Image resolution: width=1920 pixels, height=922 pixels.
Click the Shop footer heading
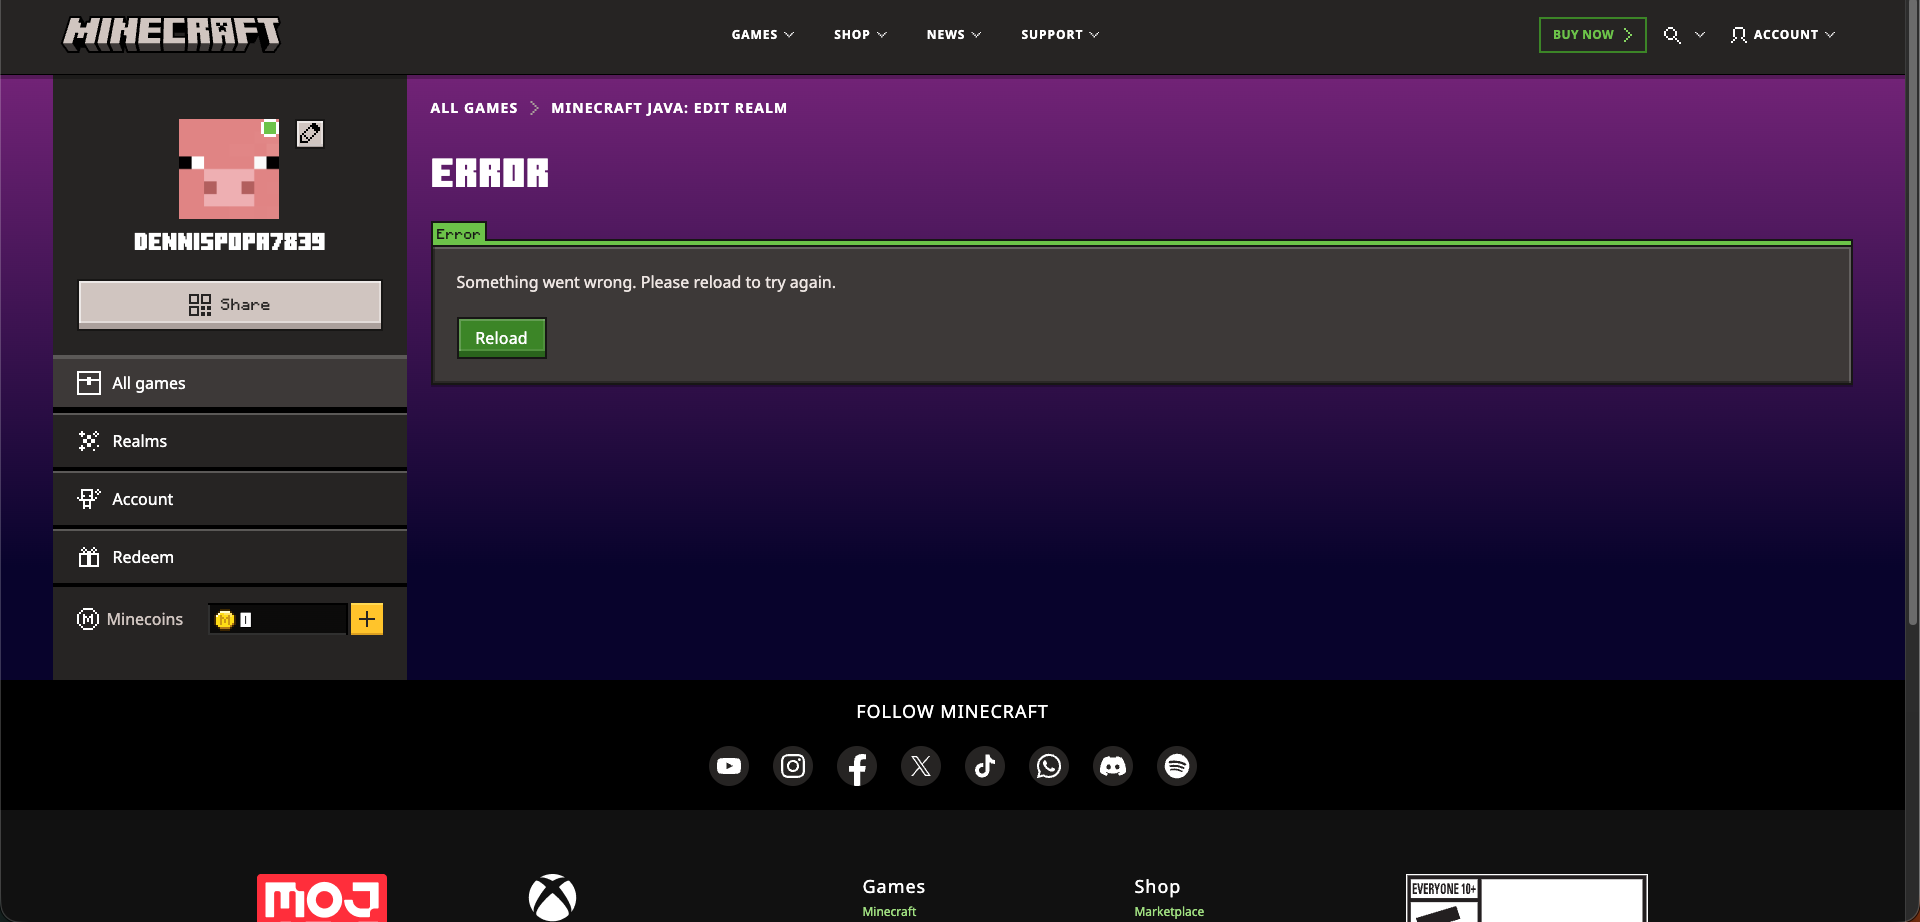point(1157,887)
